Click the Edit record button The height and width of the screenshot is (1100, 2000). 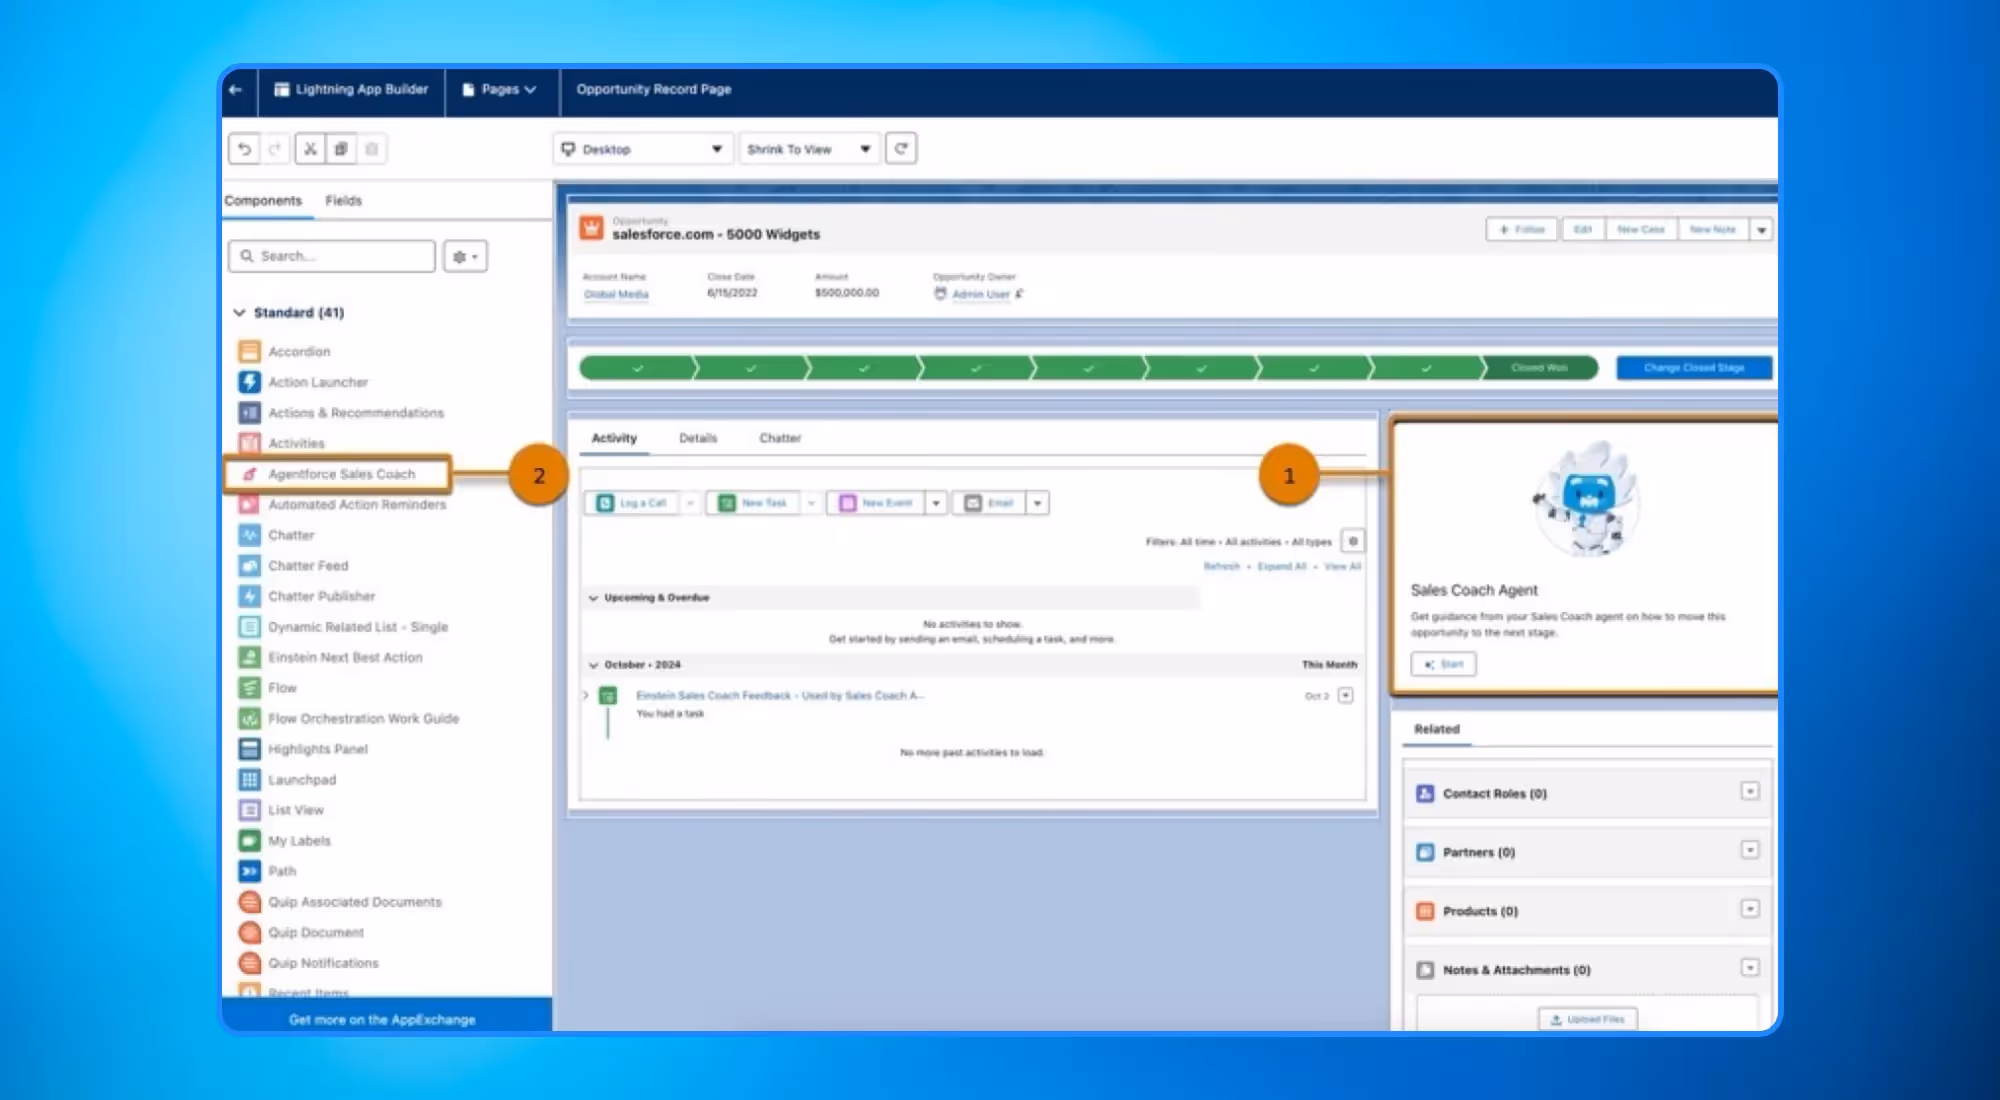tap(1582, 230)
